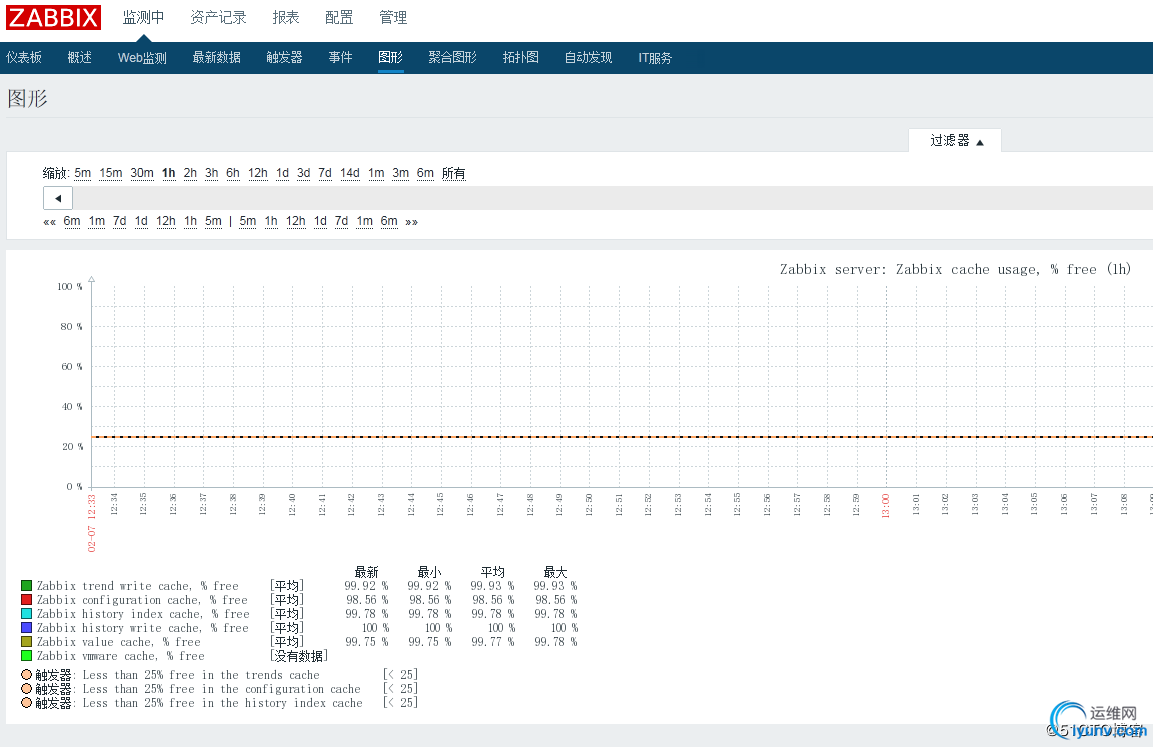Open the 聚合图形 submenu page
1153x747 pixels.
click(453, 57)
